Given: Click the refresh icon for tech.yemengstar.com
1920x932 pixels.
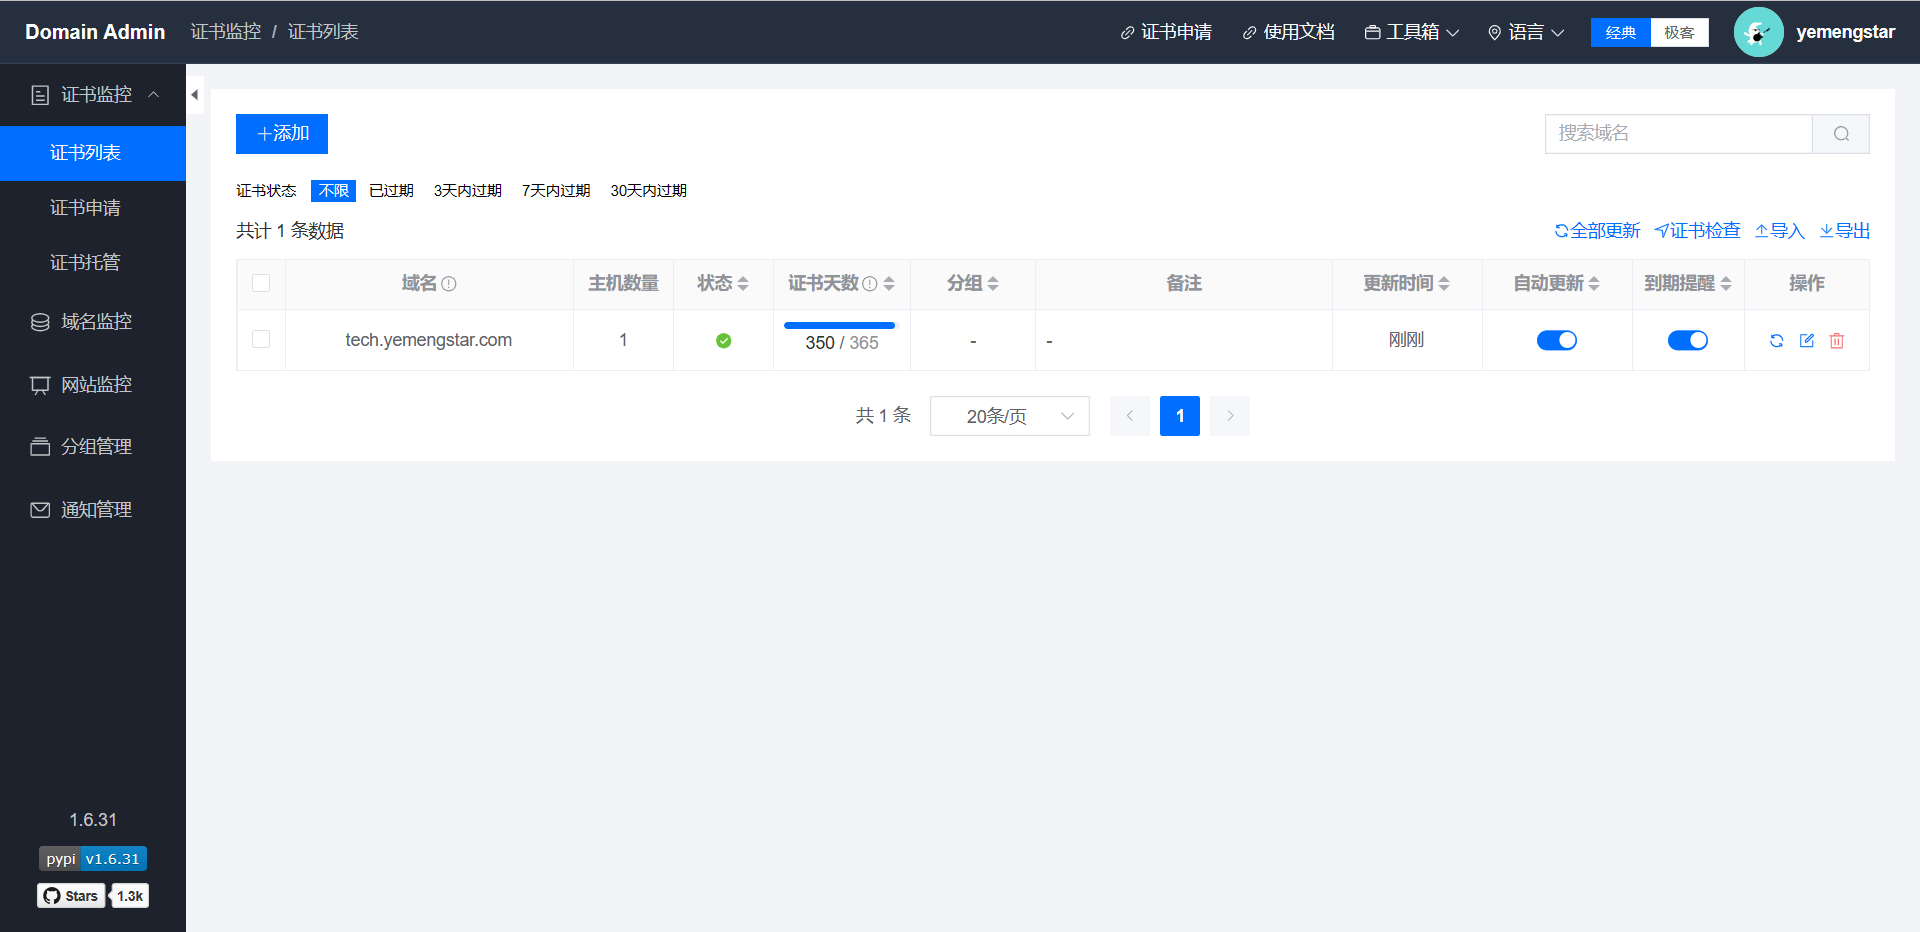Looking at the screenshot, I should [1776, 341].
